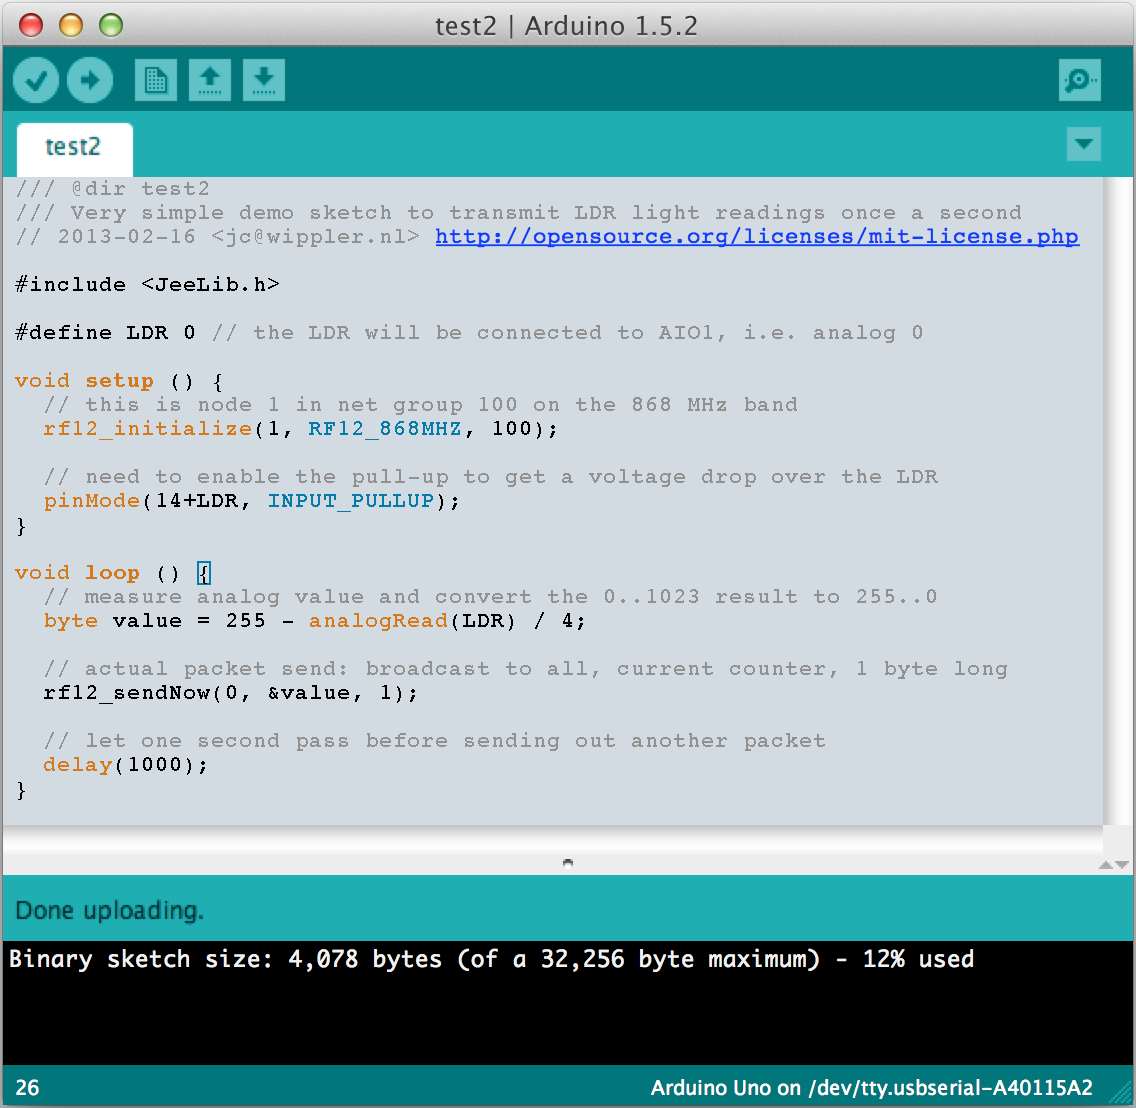
Task: Click the line number 26 in status bar
Action: (x=28, y=1088)
